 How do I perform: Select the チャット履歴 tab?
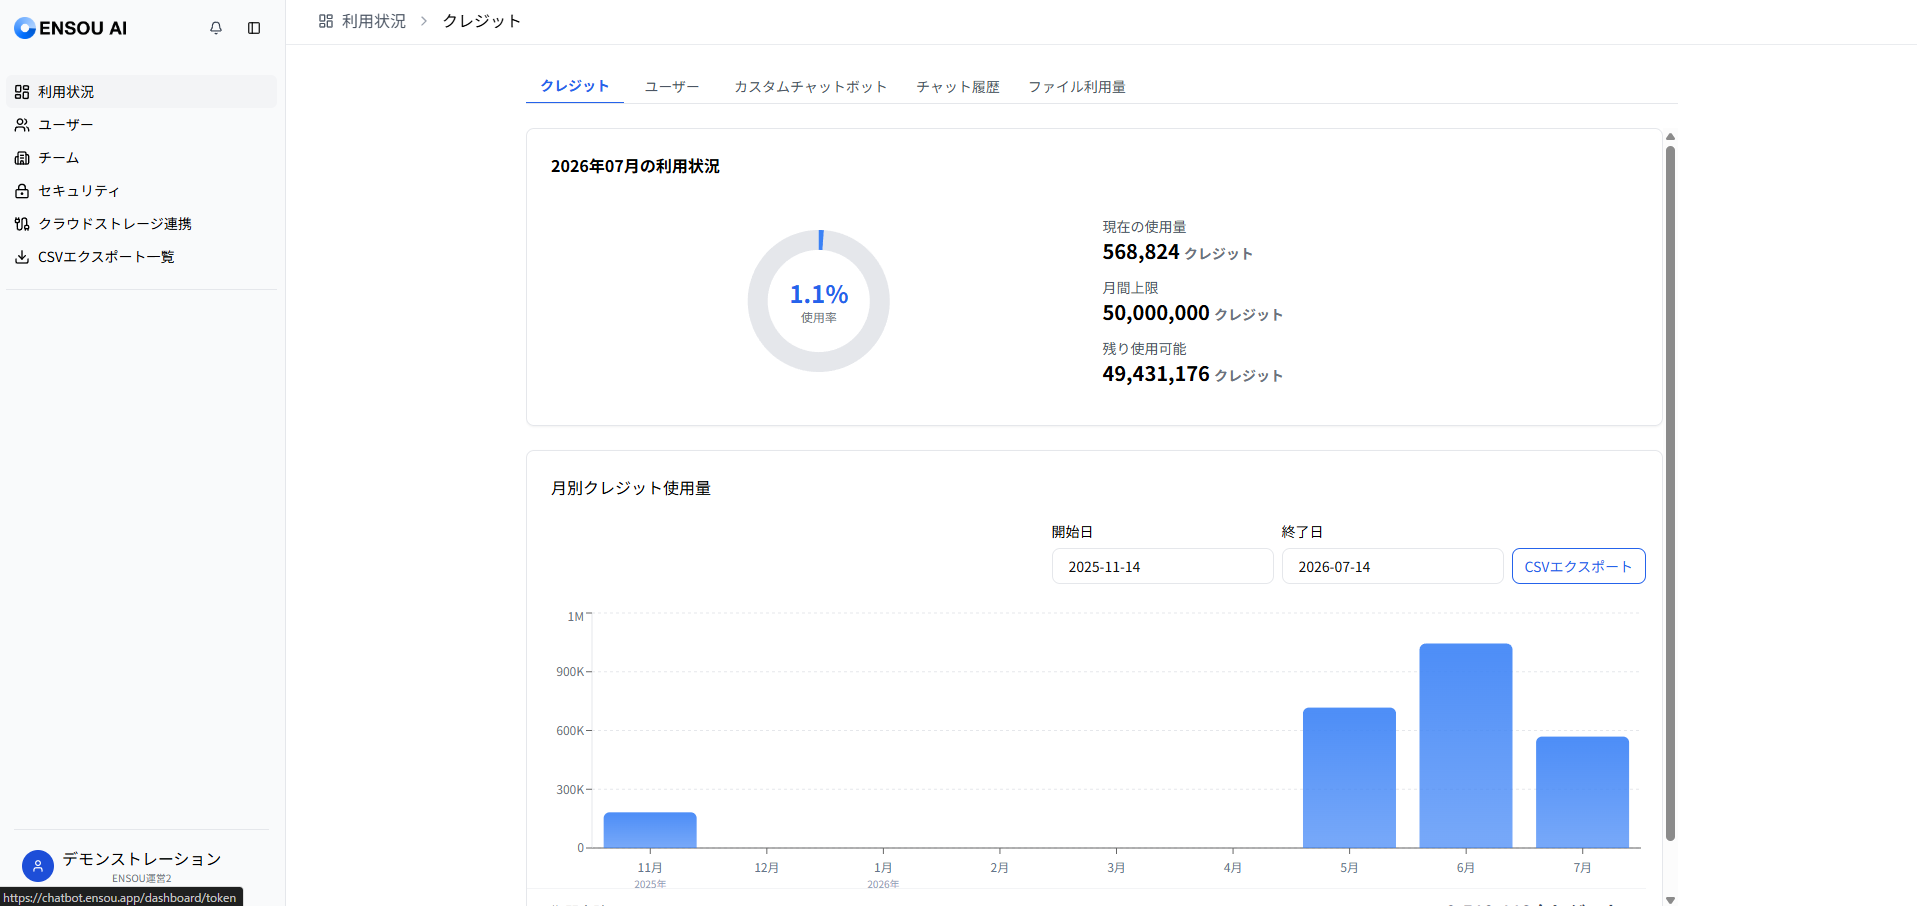(x=958, y=87)
